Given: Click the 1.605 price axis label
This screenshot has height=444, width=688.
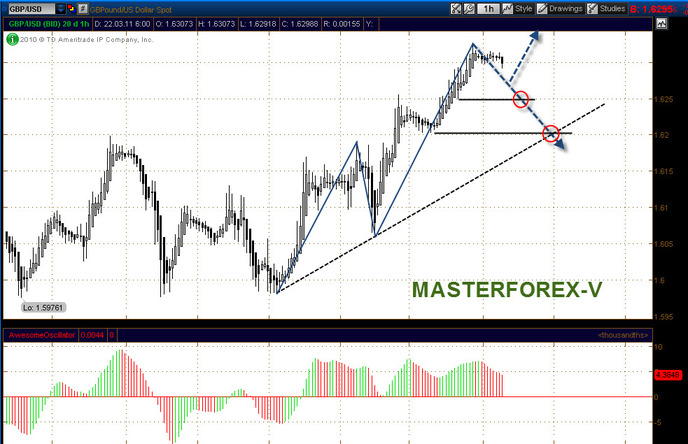Looking at the screenshot, I should pos(663,244).
